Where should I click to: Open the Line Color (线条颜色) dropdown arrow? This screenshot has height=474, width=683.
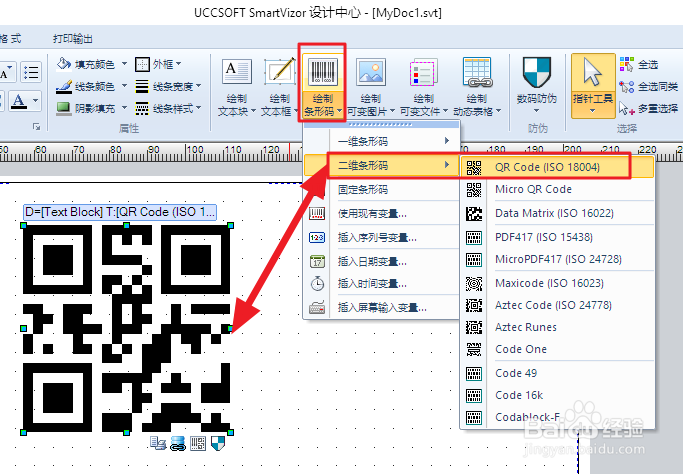tap(124, 86)
